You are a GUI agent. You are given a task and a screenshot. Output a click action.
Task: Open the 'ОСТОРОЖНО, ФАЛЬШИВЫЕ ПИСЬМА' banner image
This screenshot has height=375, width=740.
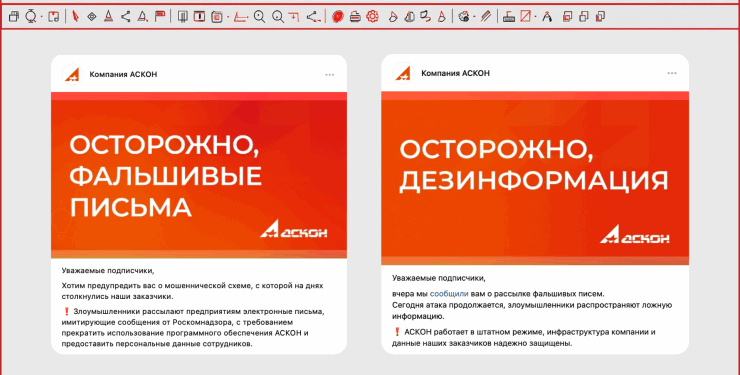pyautogui.click(x=199, y=175)
